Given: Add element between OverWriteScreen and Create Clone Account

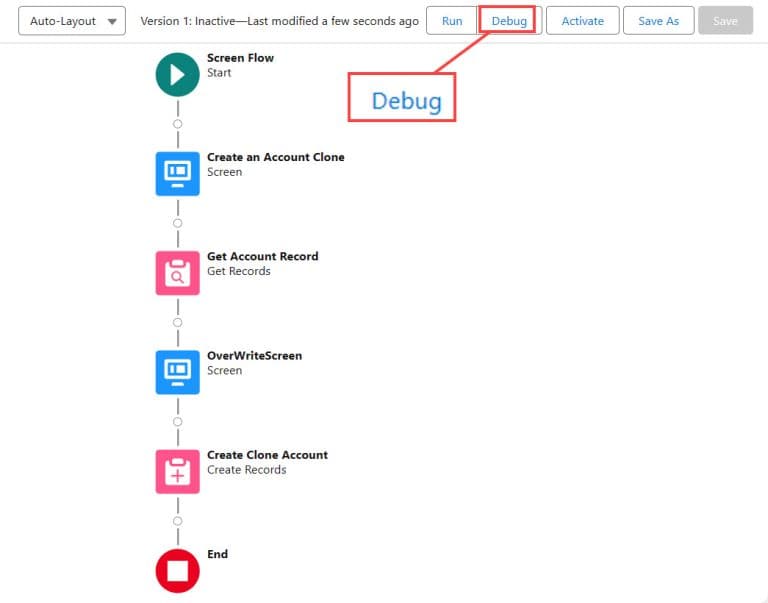Looking at the screenshot, I should click(177, 422).
